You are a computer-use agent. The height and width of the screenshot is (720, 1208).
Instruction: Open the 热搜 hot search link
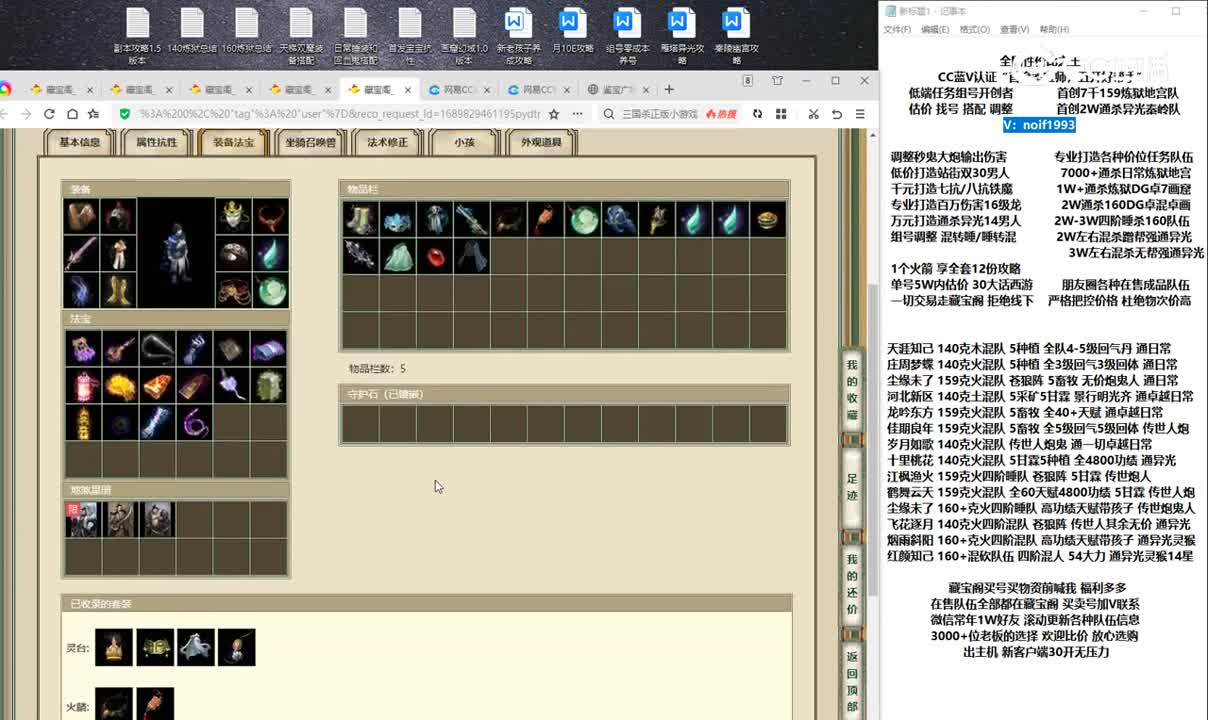tap(720, 114)
